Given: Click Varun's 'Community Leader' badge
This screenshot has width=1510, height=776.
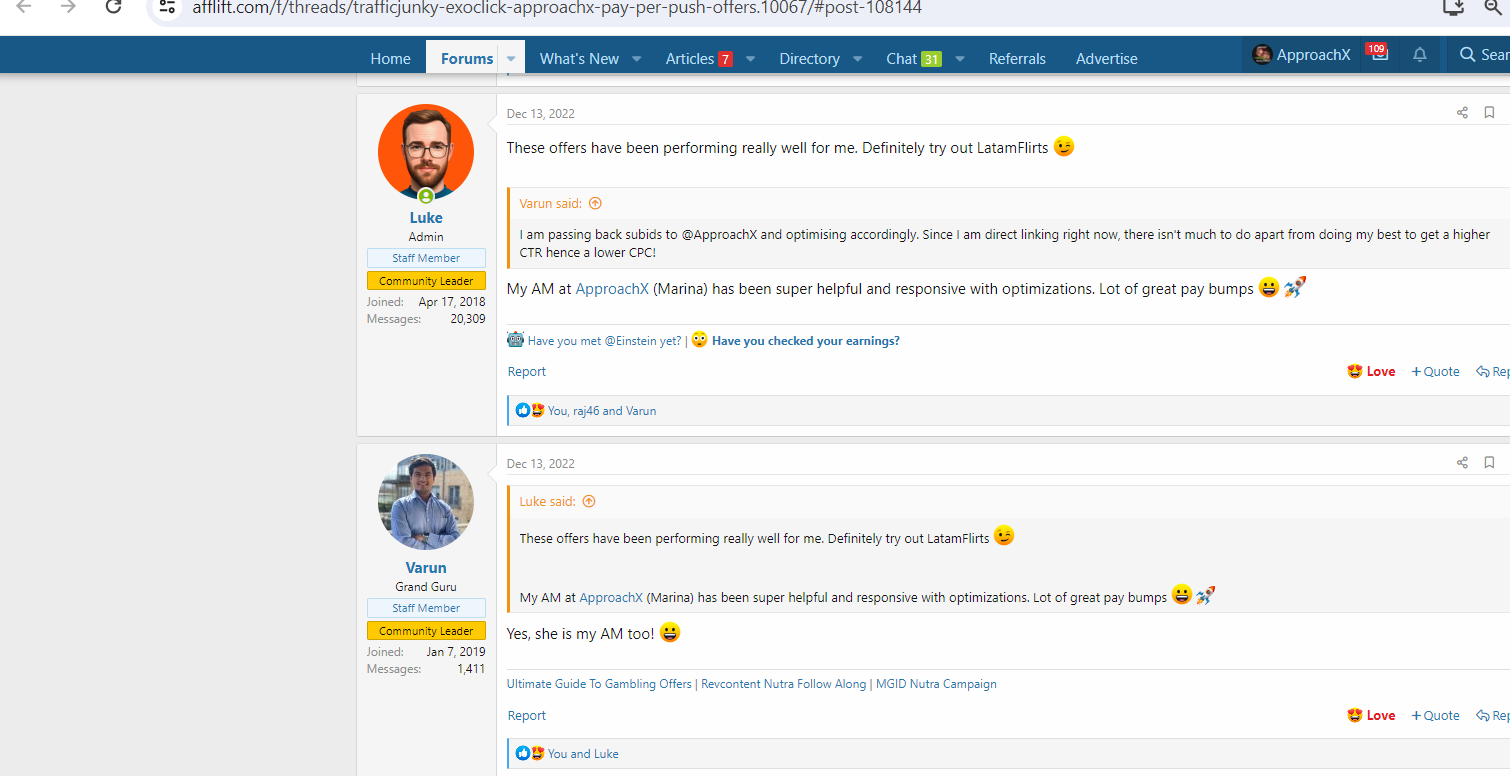Looking at the screenshot, I should (426, 631).
